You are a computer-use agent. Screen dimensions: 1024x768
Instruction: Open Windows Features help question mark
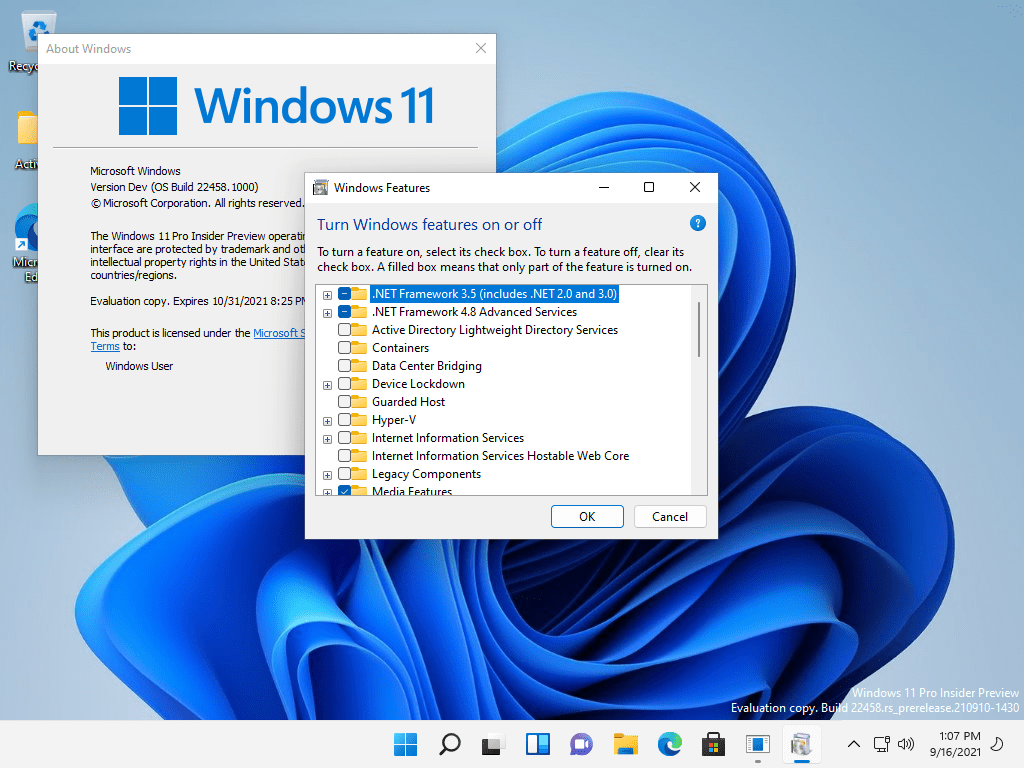coord(697,223)
